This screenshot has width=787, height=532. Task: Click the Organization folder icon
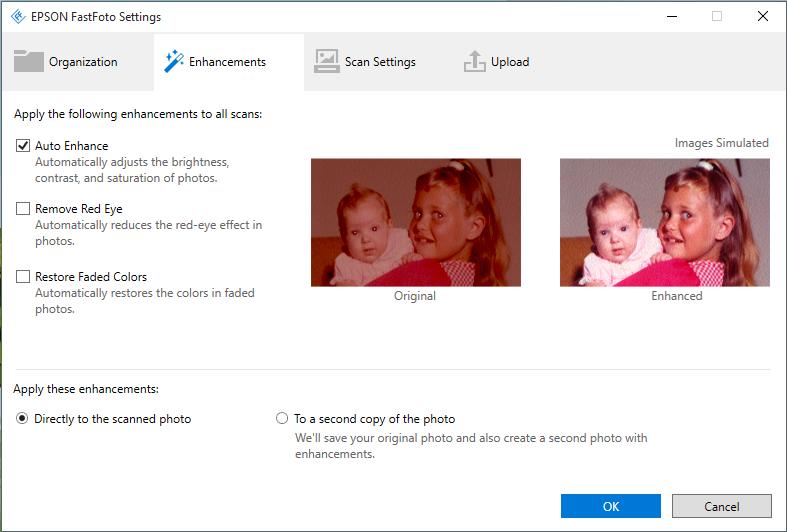pos(29,61)
